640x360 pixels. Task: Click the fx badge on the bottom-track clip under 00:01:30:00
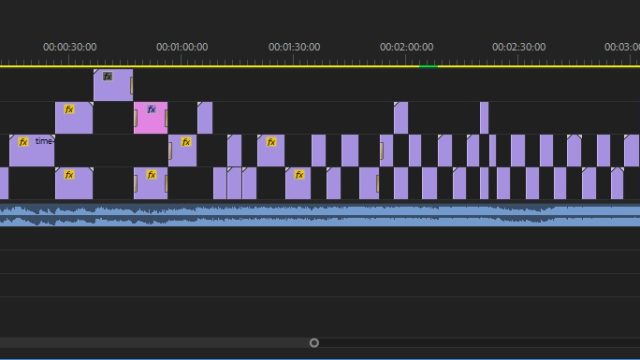(x=299, y=175)
